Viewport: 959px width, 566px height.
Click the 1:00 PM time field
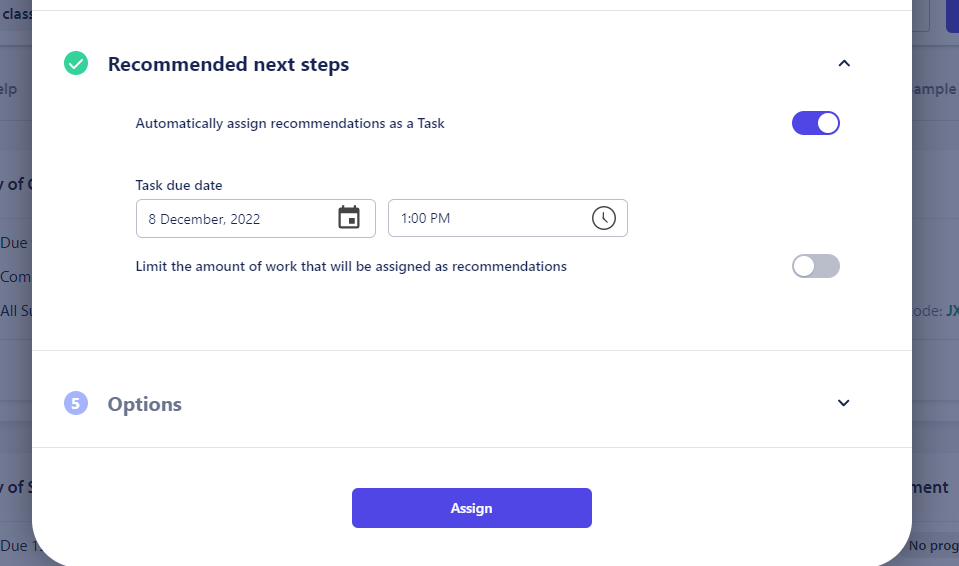(x=485, y=218)
